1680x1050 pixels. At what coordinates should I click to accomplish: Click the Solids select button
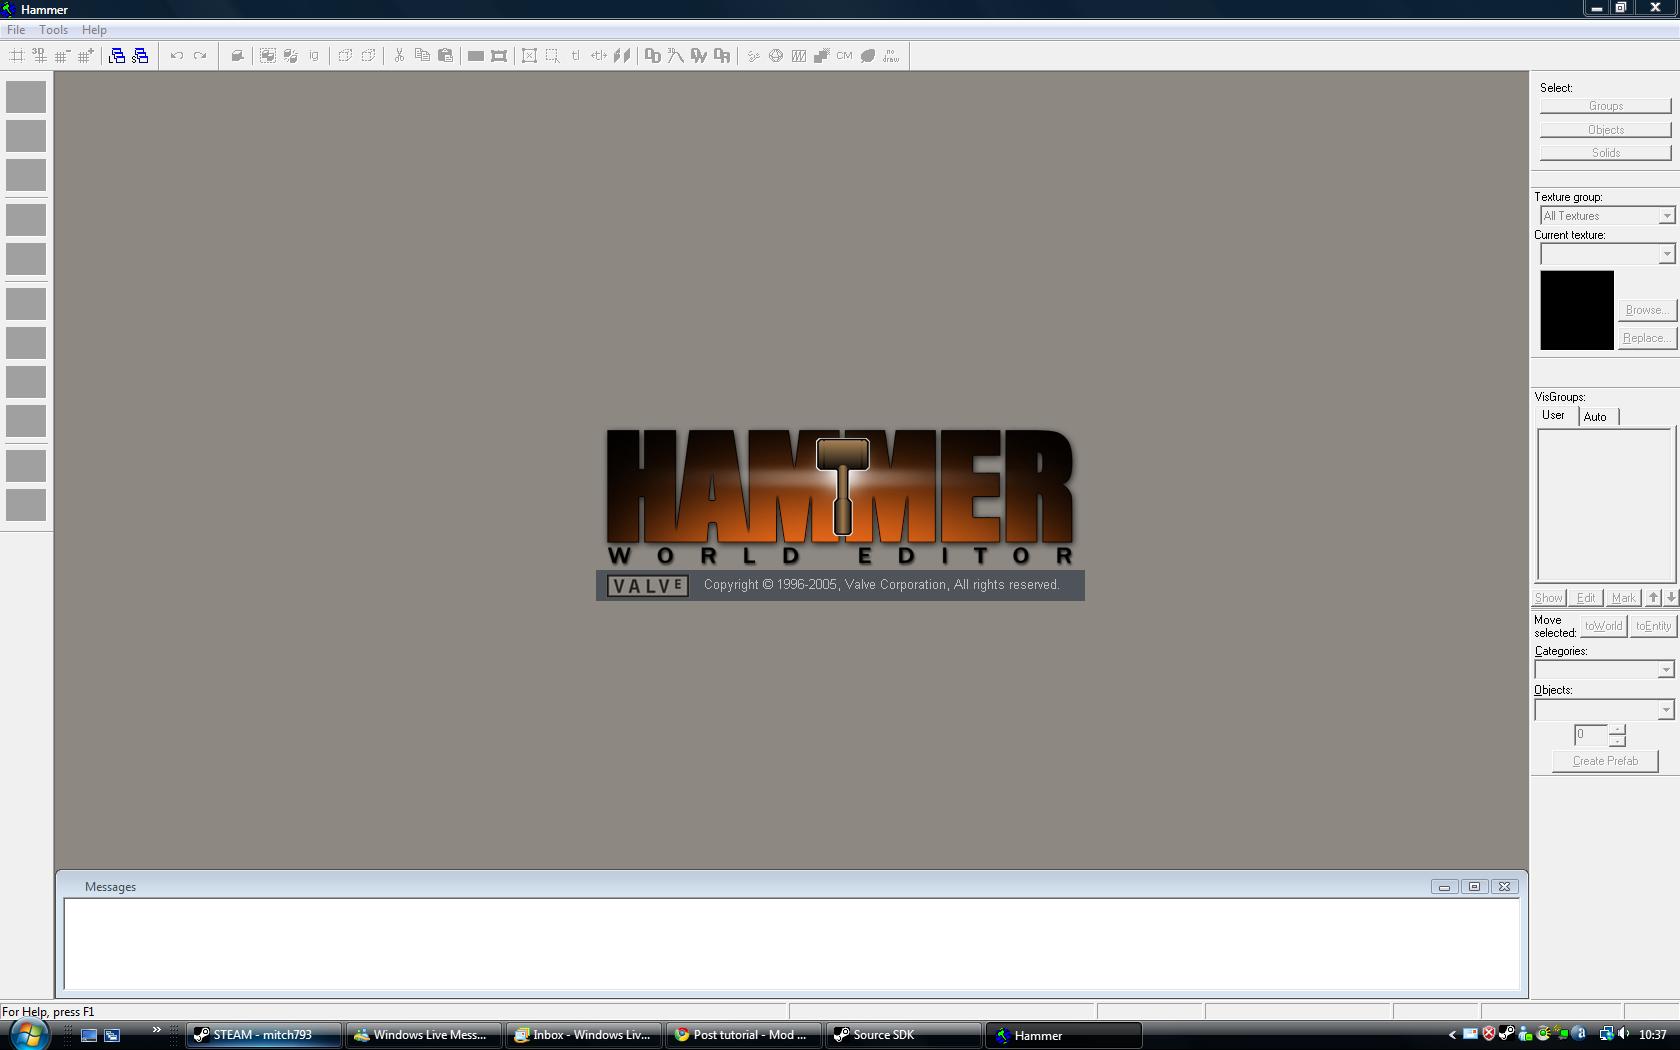coord(1605,153)
